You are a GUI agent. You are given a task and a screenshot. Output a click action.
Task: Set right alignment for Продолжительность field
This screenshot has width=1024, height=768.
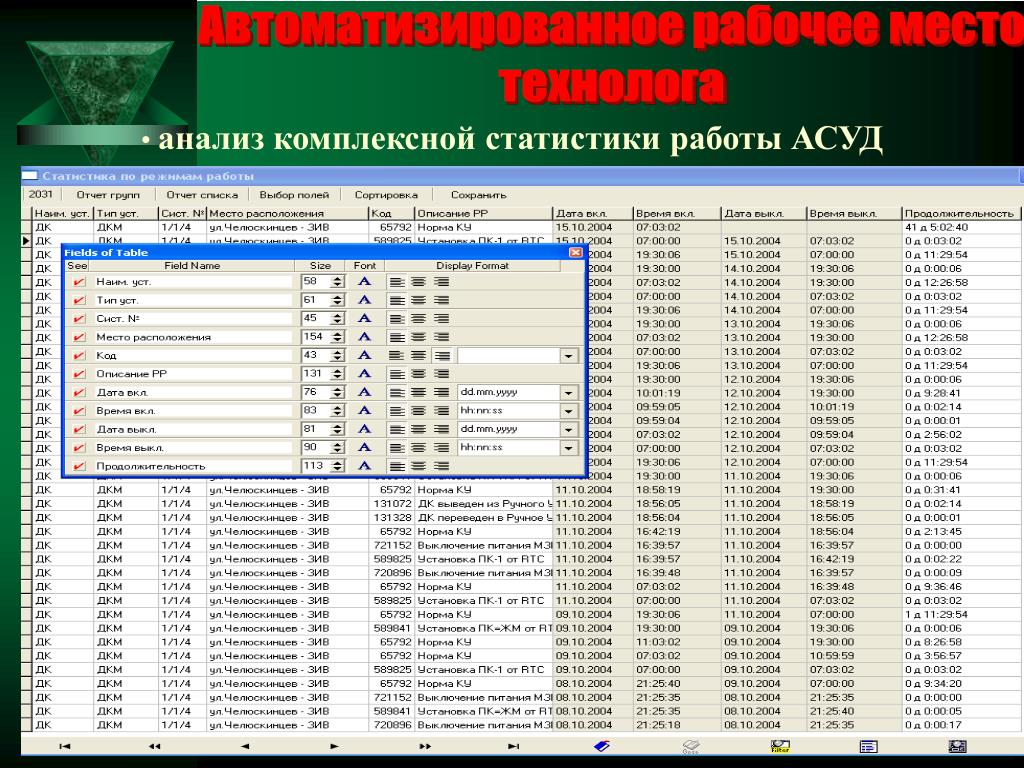[441, 466]
